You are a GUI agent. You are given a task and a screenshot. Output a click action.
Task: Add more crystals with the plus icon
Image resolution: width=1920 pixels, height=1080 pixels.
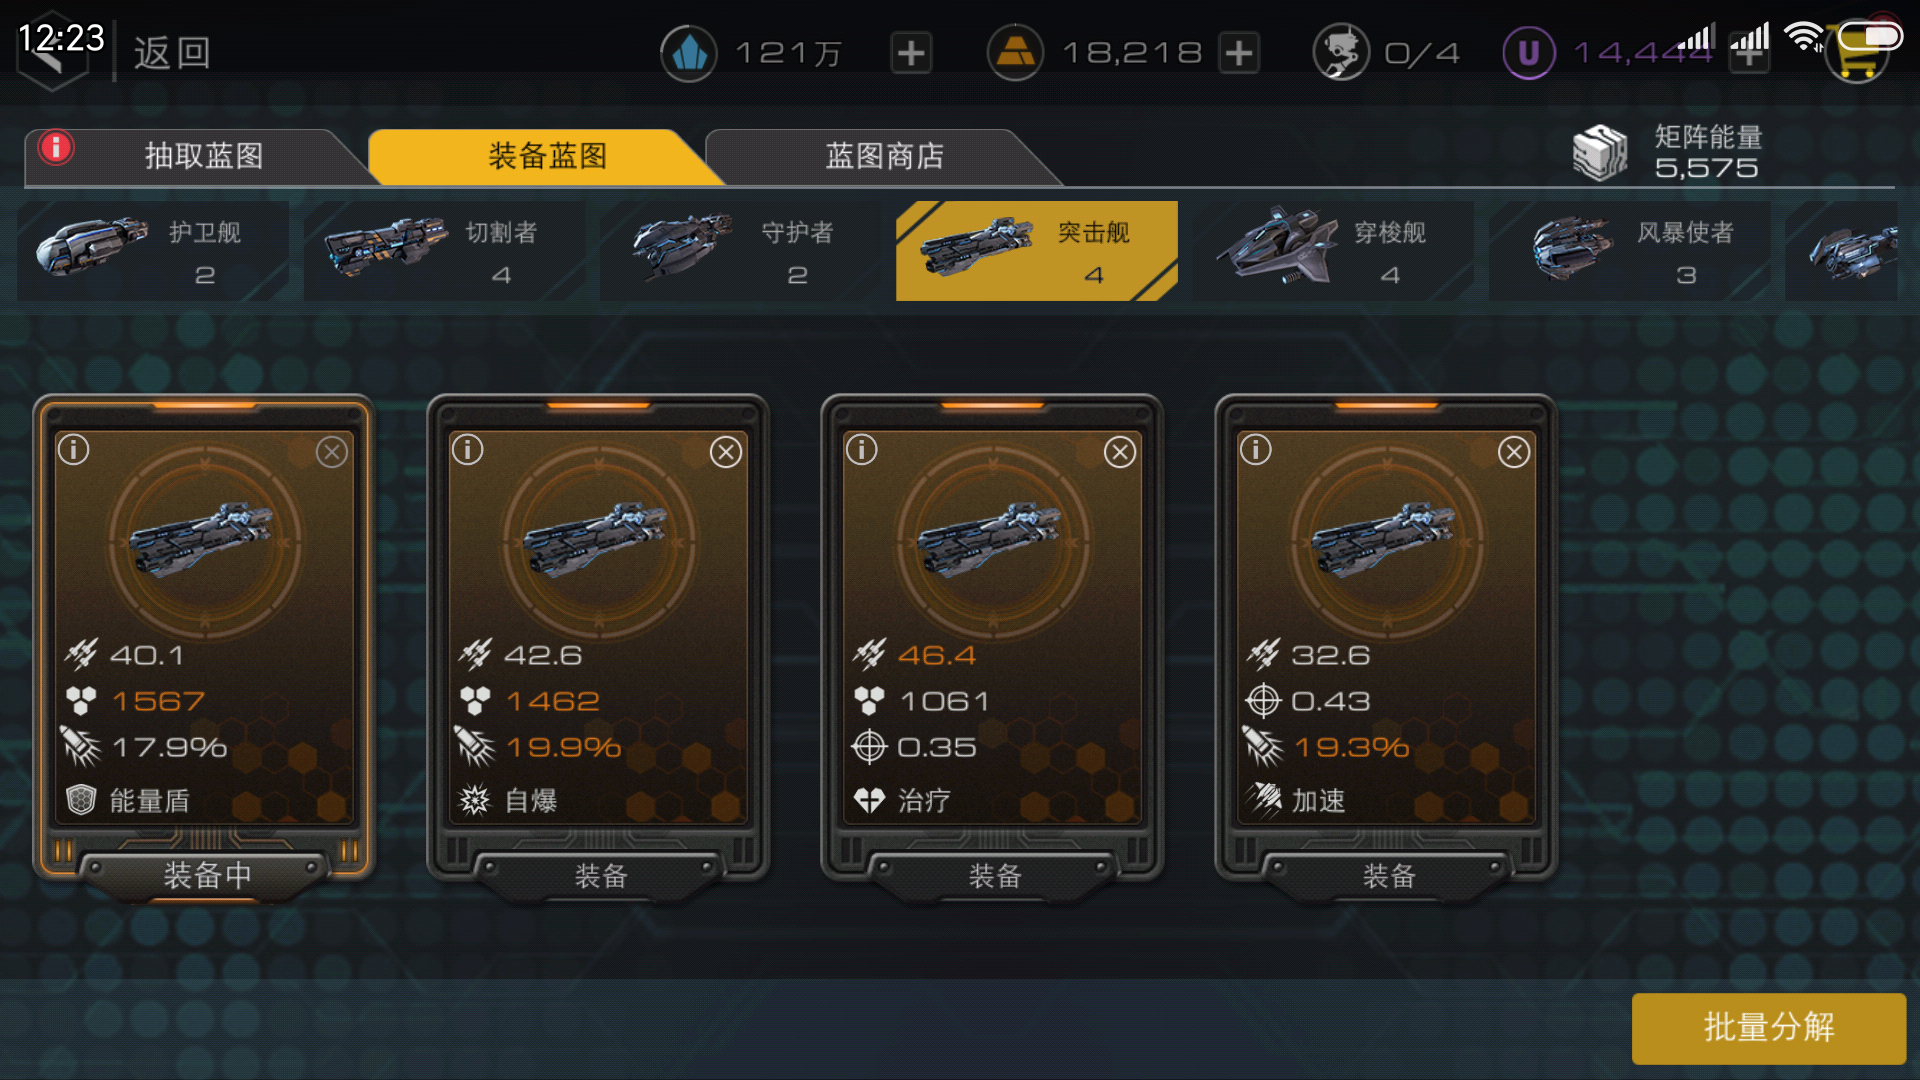[911, 53]
